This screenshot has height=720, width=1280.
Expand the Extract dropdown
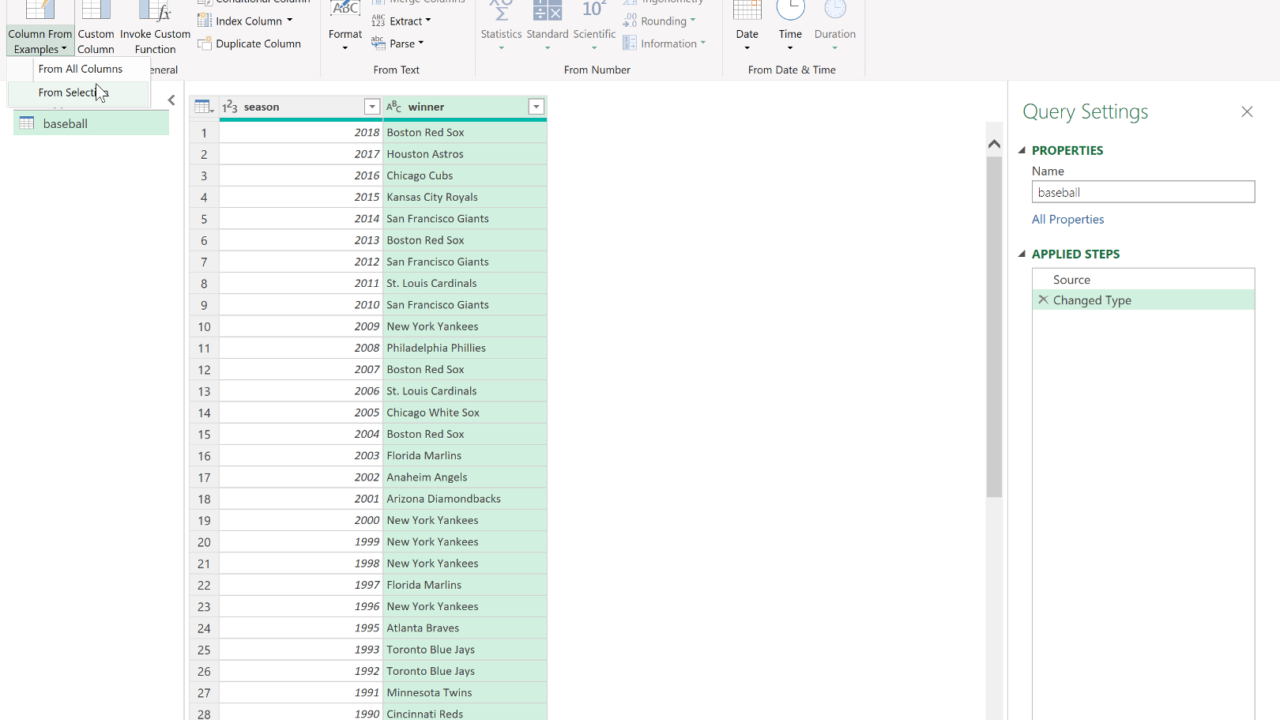click(402, 21)
